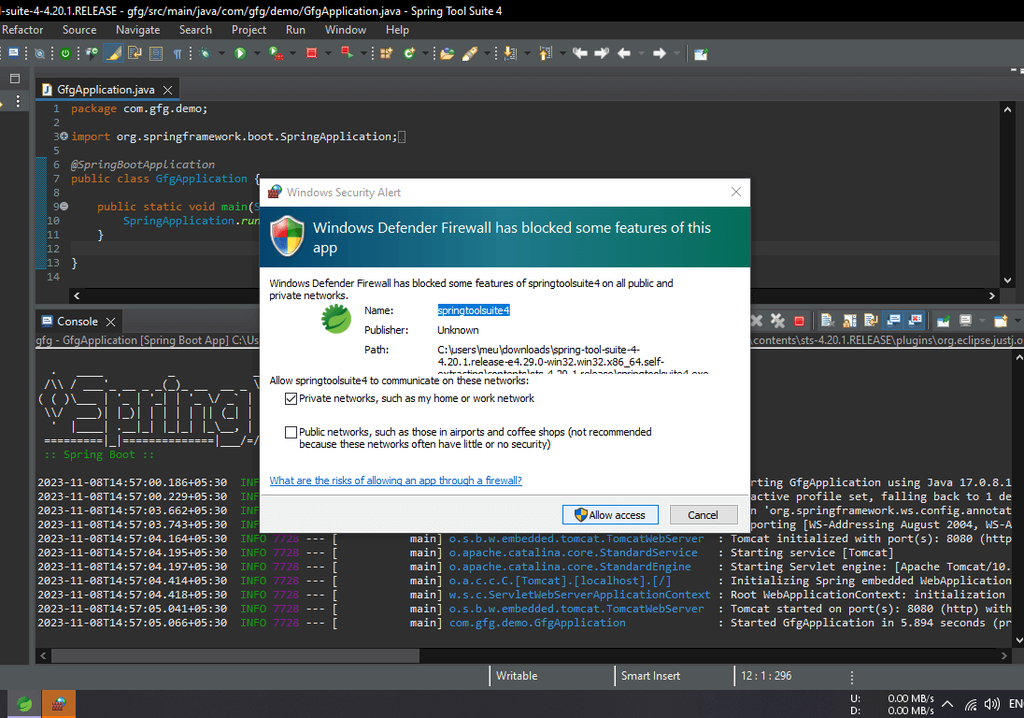Click the Allow access button
Screen dimensions: 1024x718
(x=610, y=515)
